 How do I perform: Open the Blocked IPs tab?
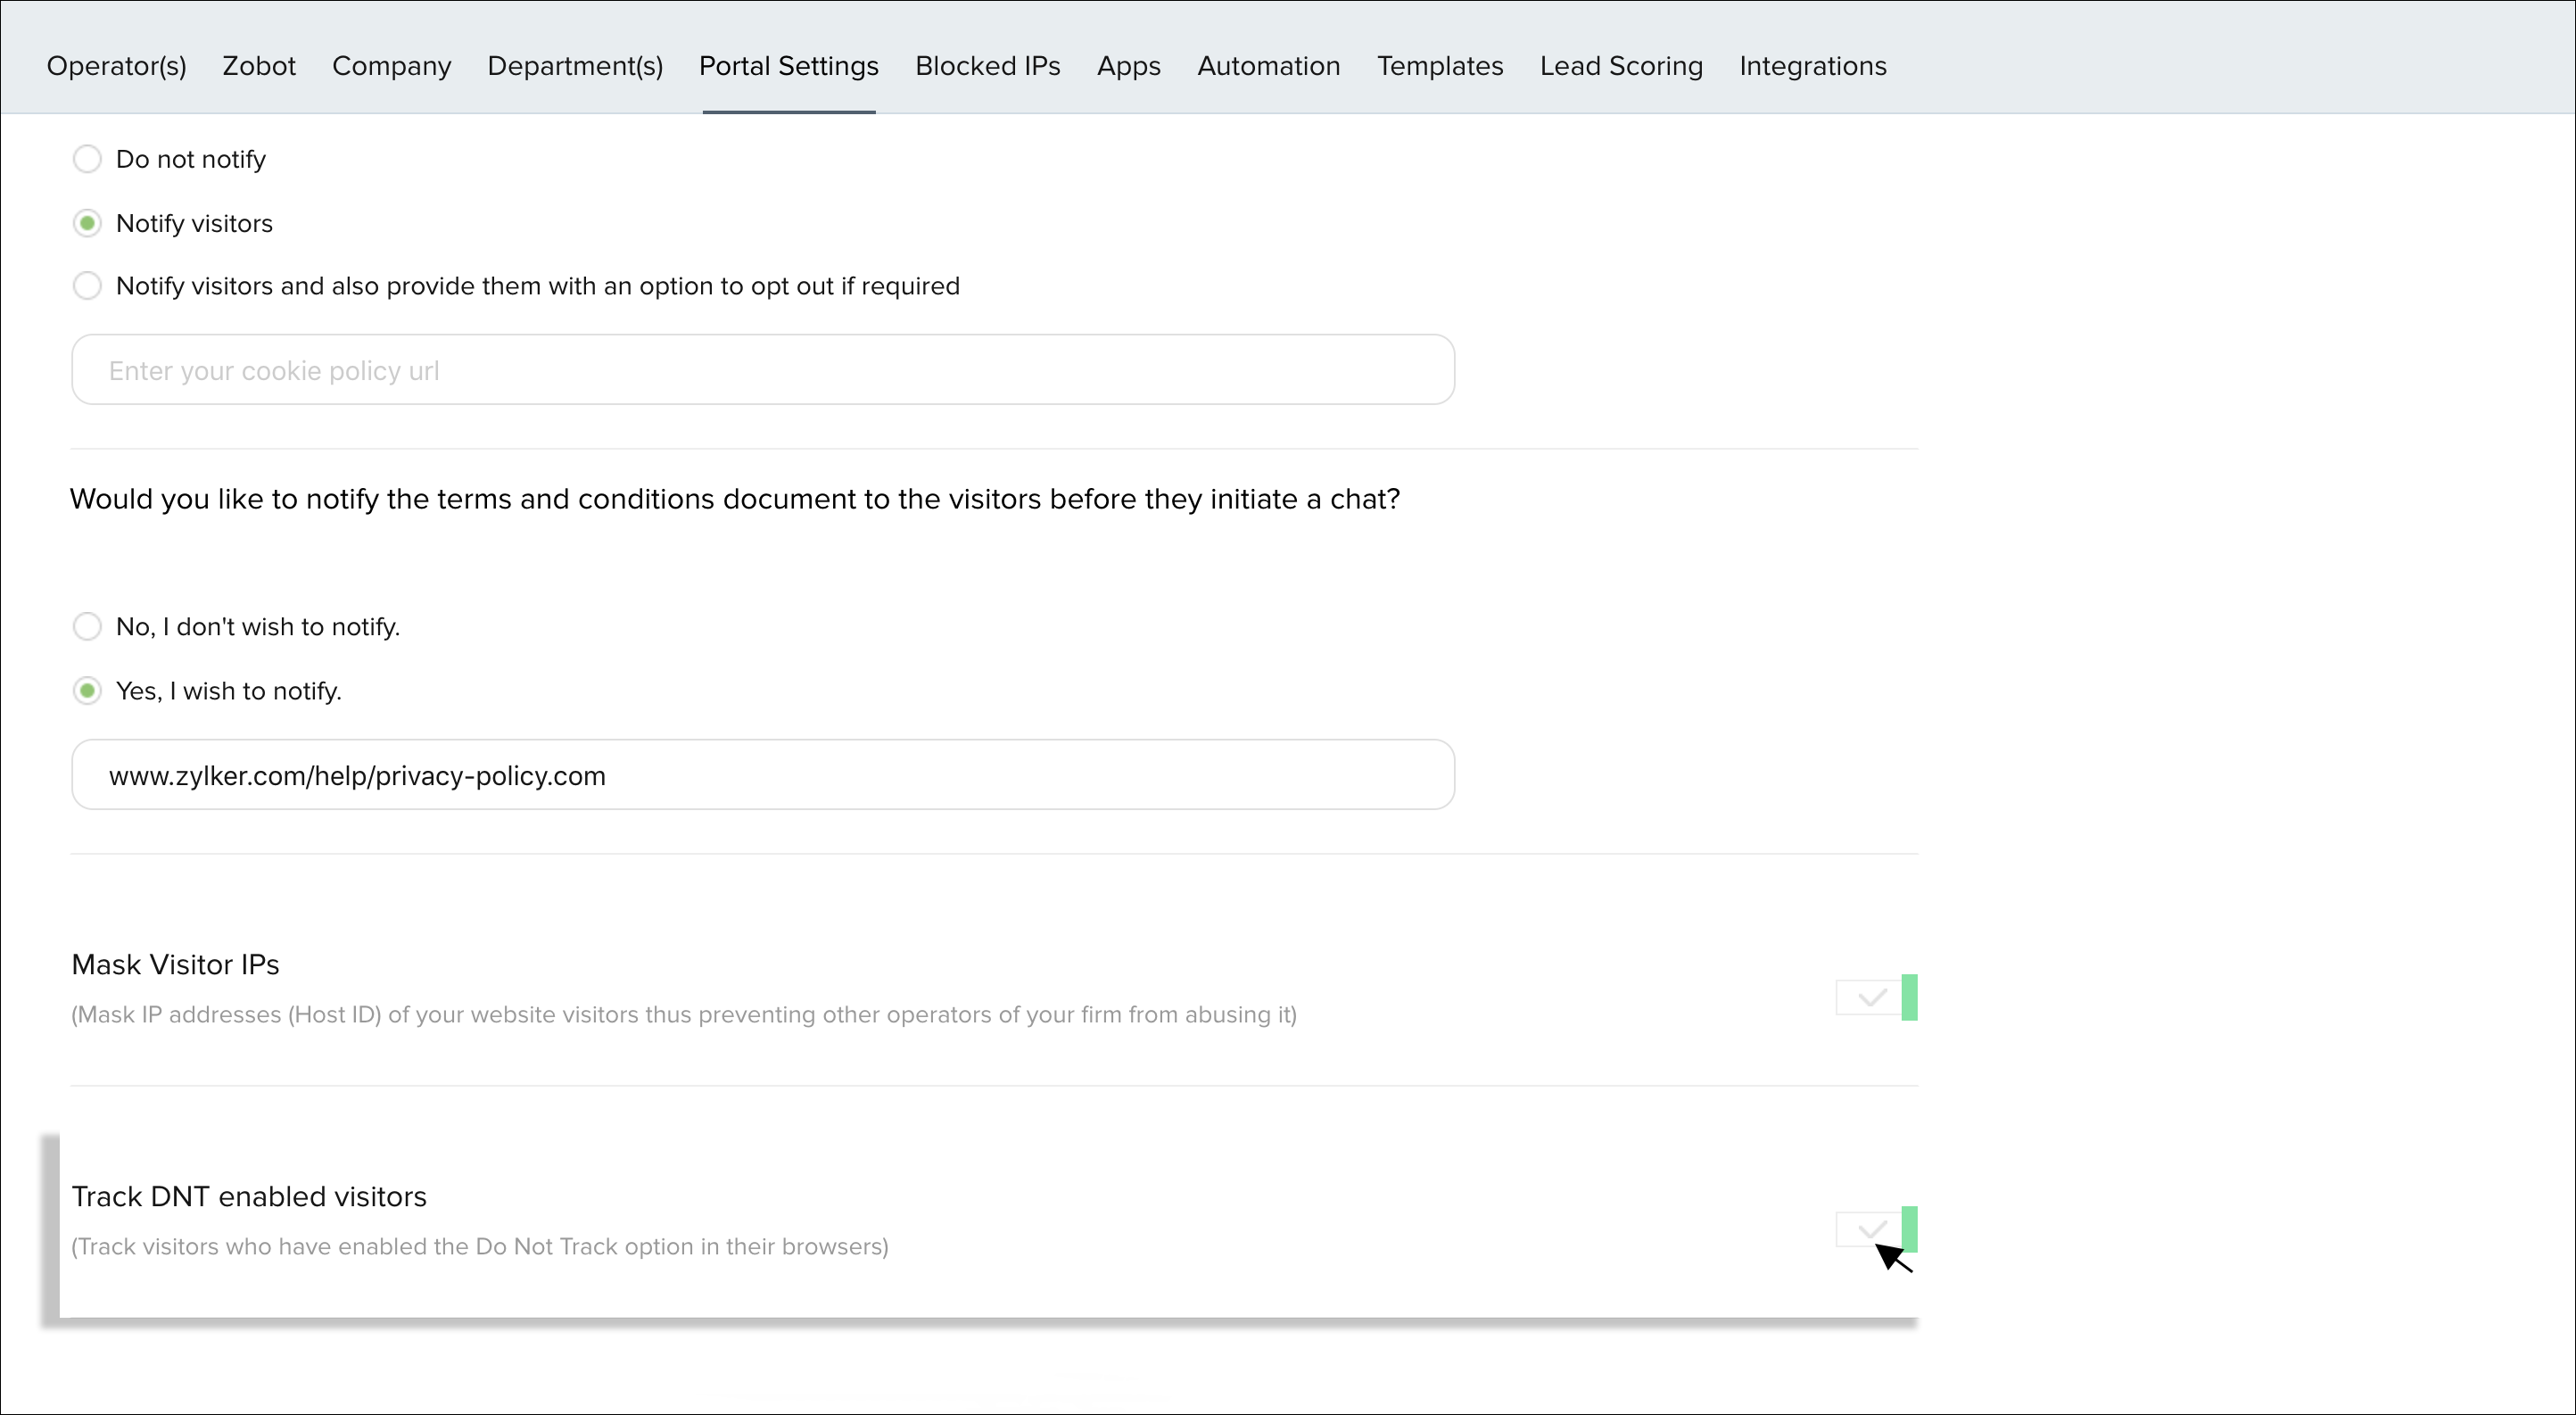[987, 66]
